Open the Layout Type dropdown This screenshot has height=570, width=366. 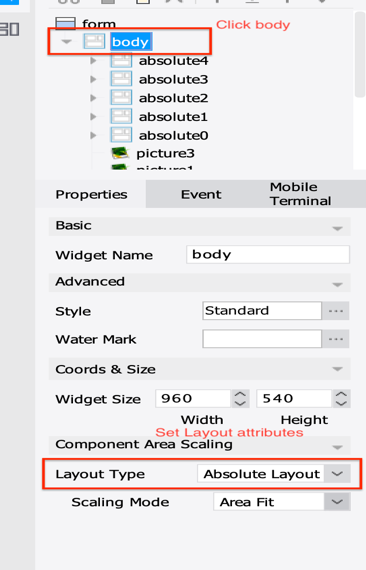337,474
